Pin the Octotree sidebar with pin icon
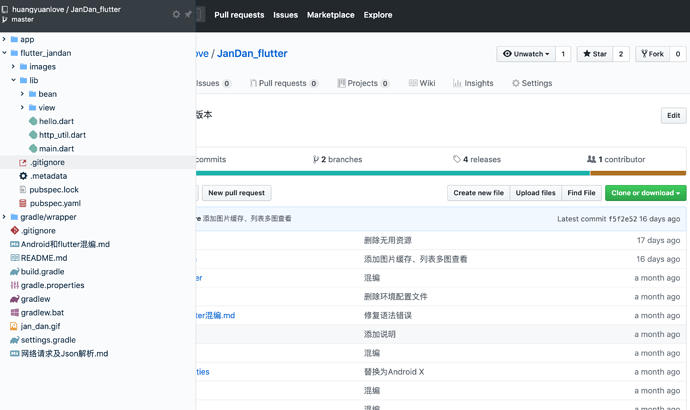 pyautogui.click(x=188, y=15)
